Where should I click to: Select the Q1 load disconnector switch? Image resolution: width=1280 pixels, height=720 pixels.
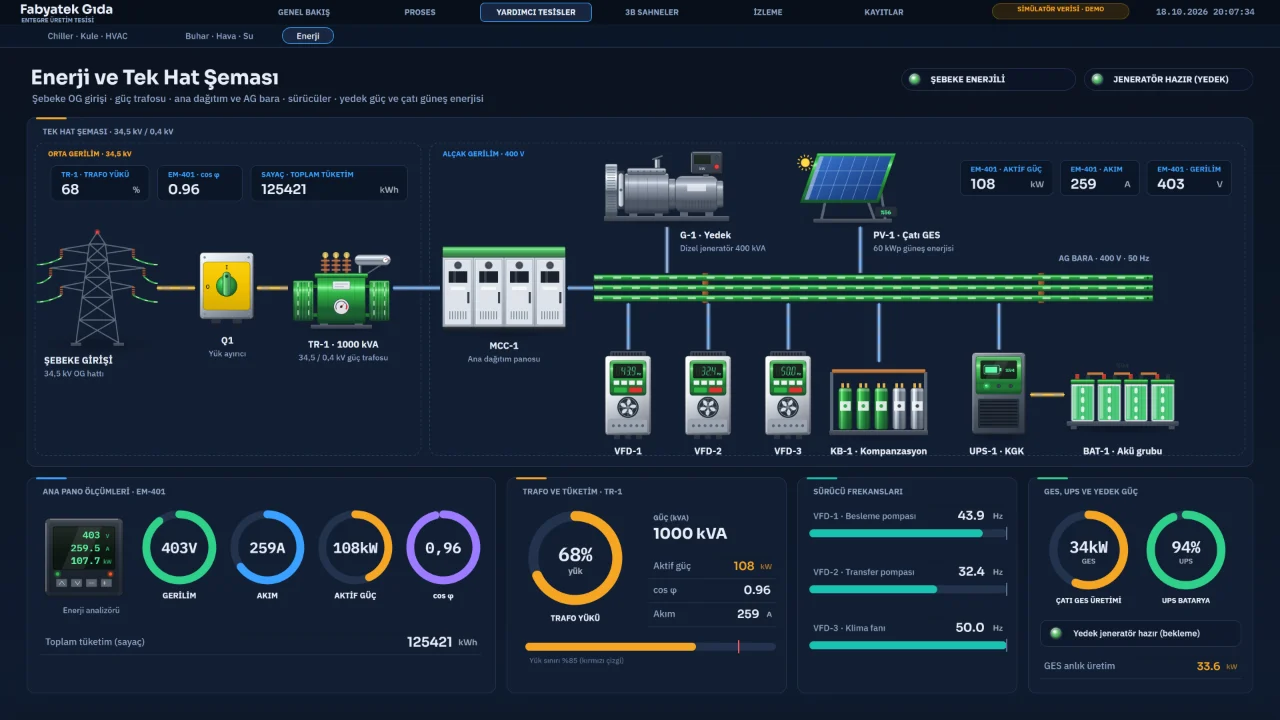coord(227,286)
